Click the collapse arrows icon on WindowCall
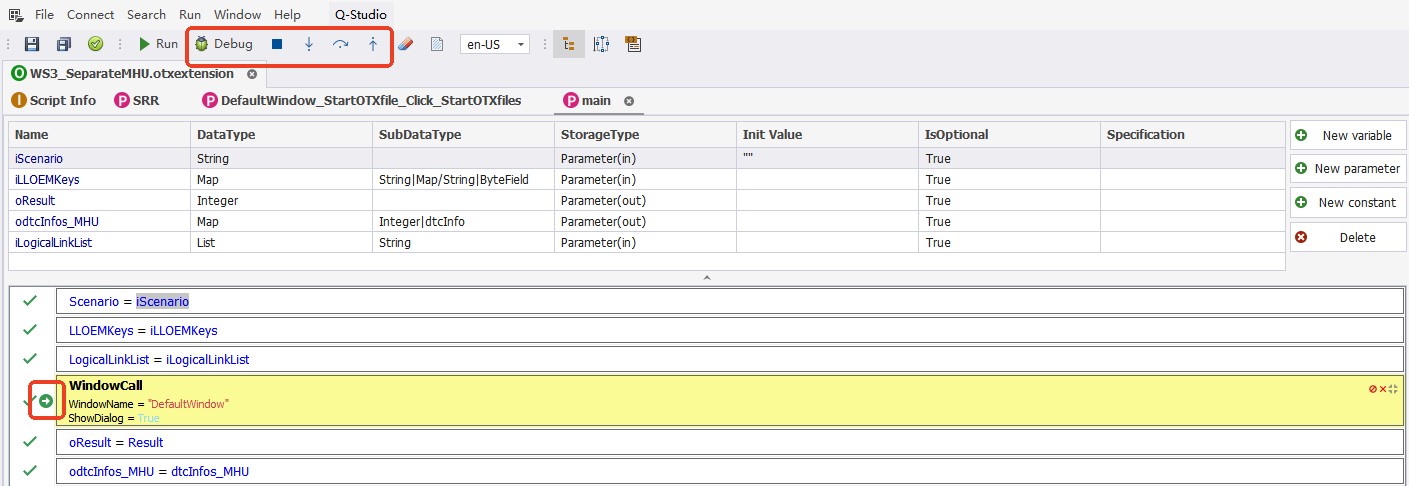The width and height of the screenshot is (1409, 486). [x=1393, y=388]
